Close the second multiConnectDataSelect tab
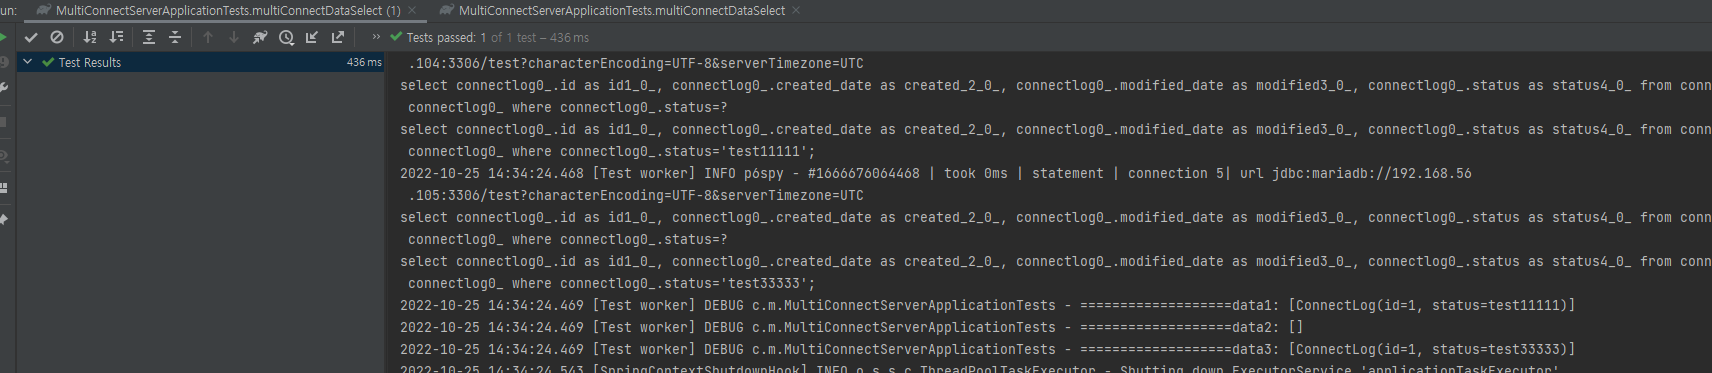 [x=796, y=10]
